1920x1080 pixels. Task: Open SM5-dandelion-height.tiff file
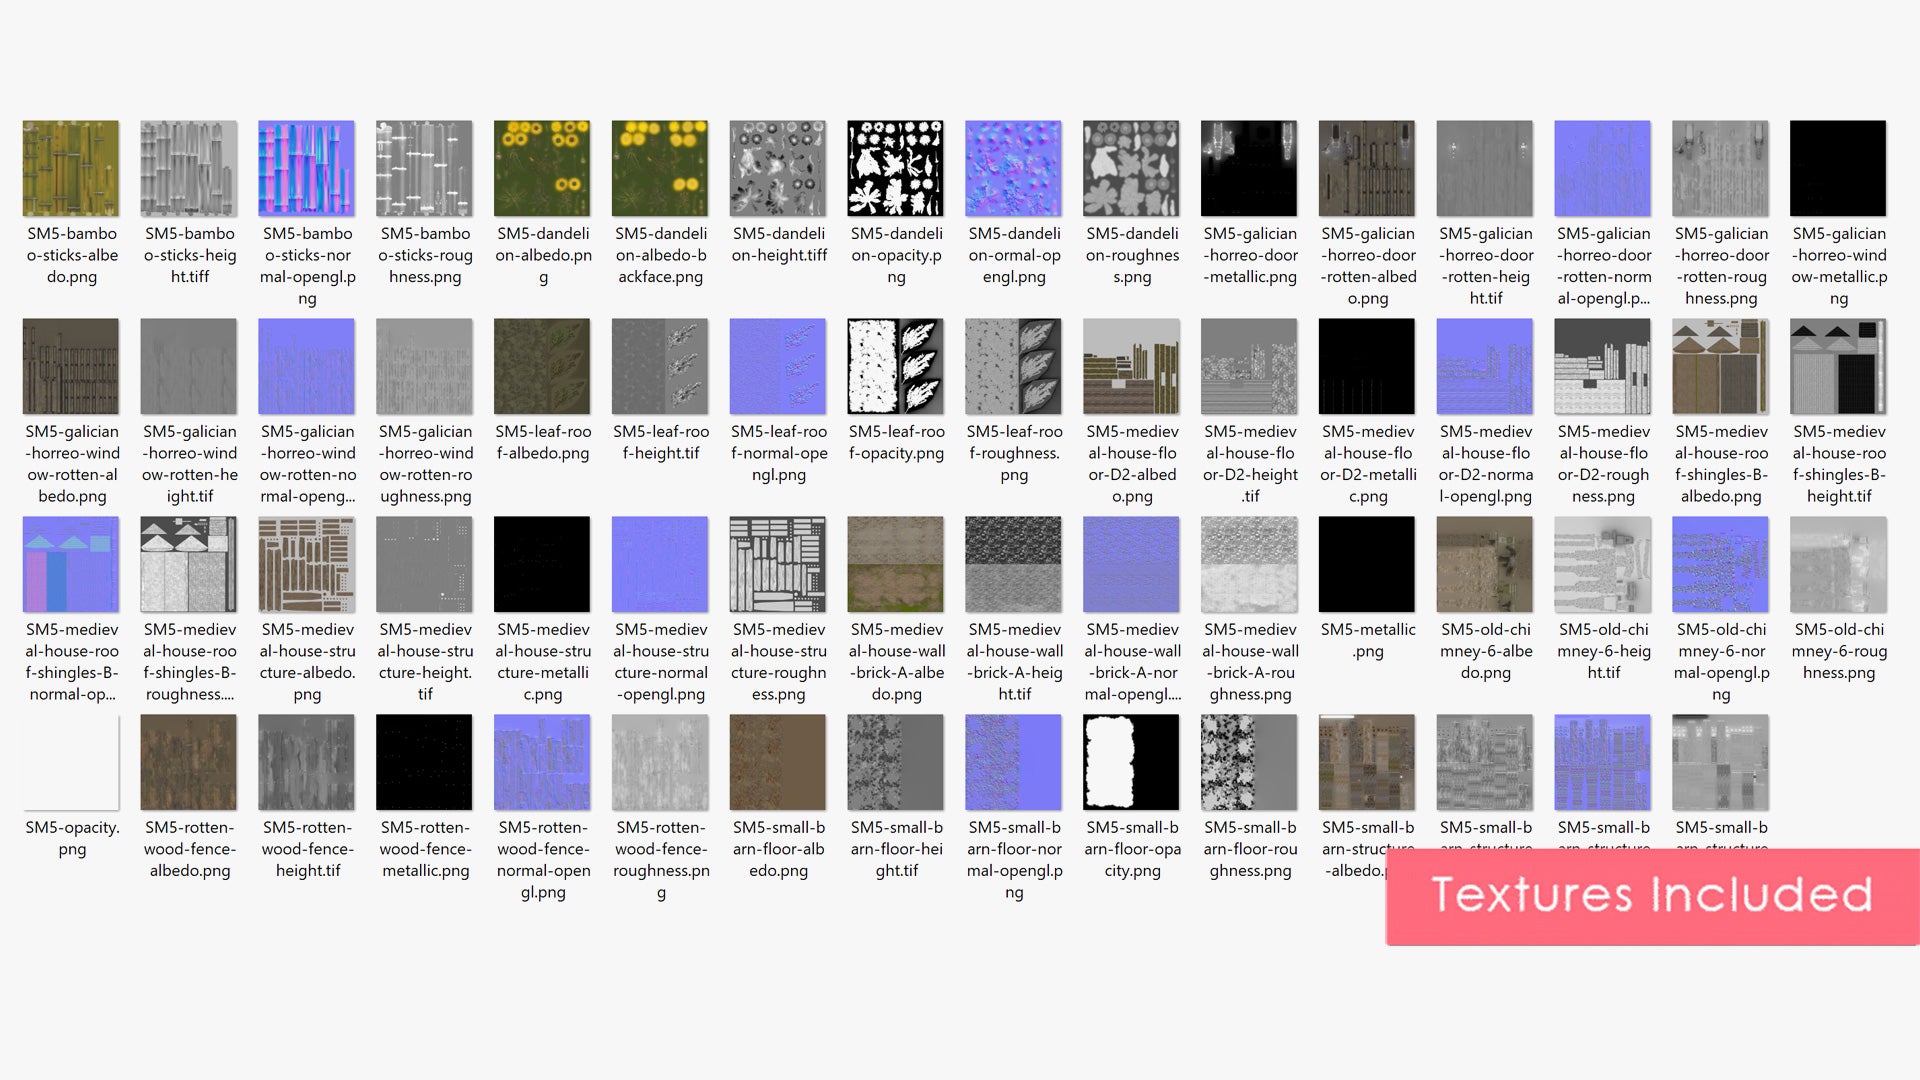(x=778, y=168)
